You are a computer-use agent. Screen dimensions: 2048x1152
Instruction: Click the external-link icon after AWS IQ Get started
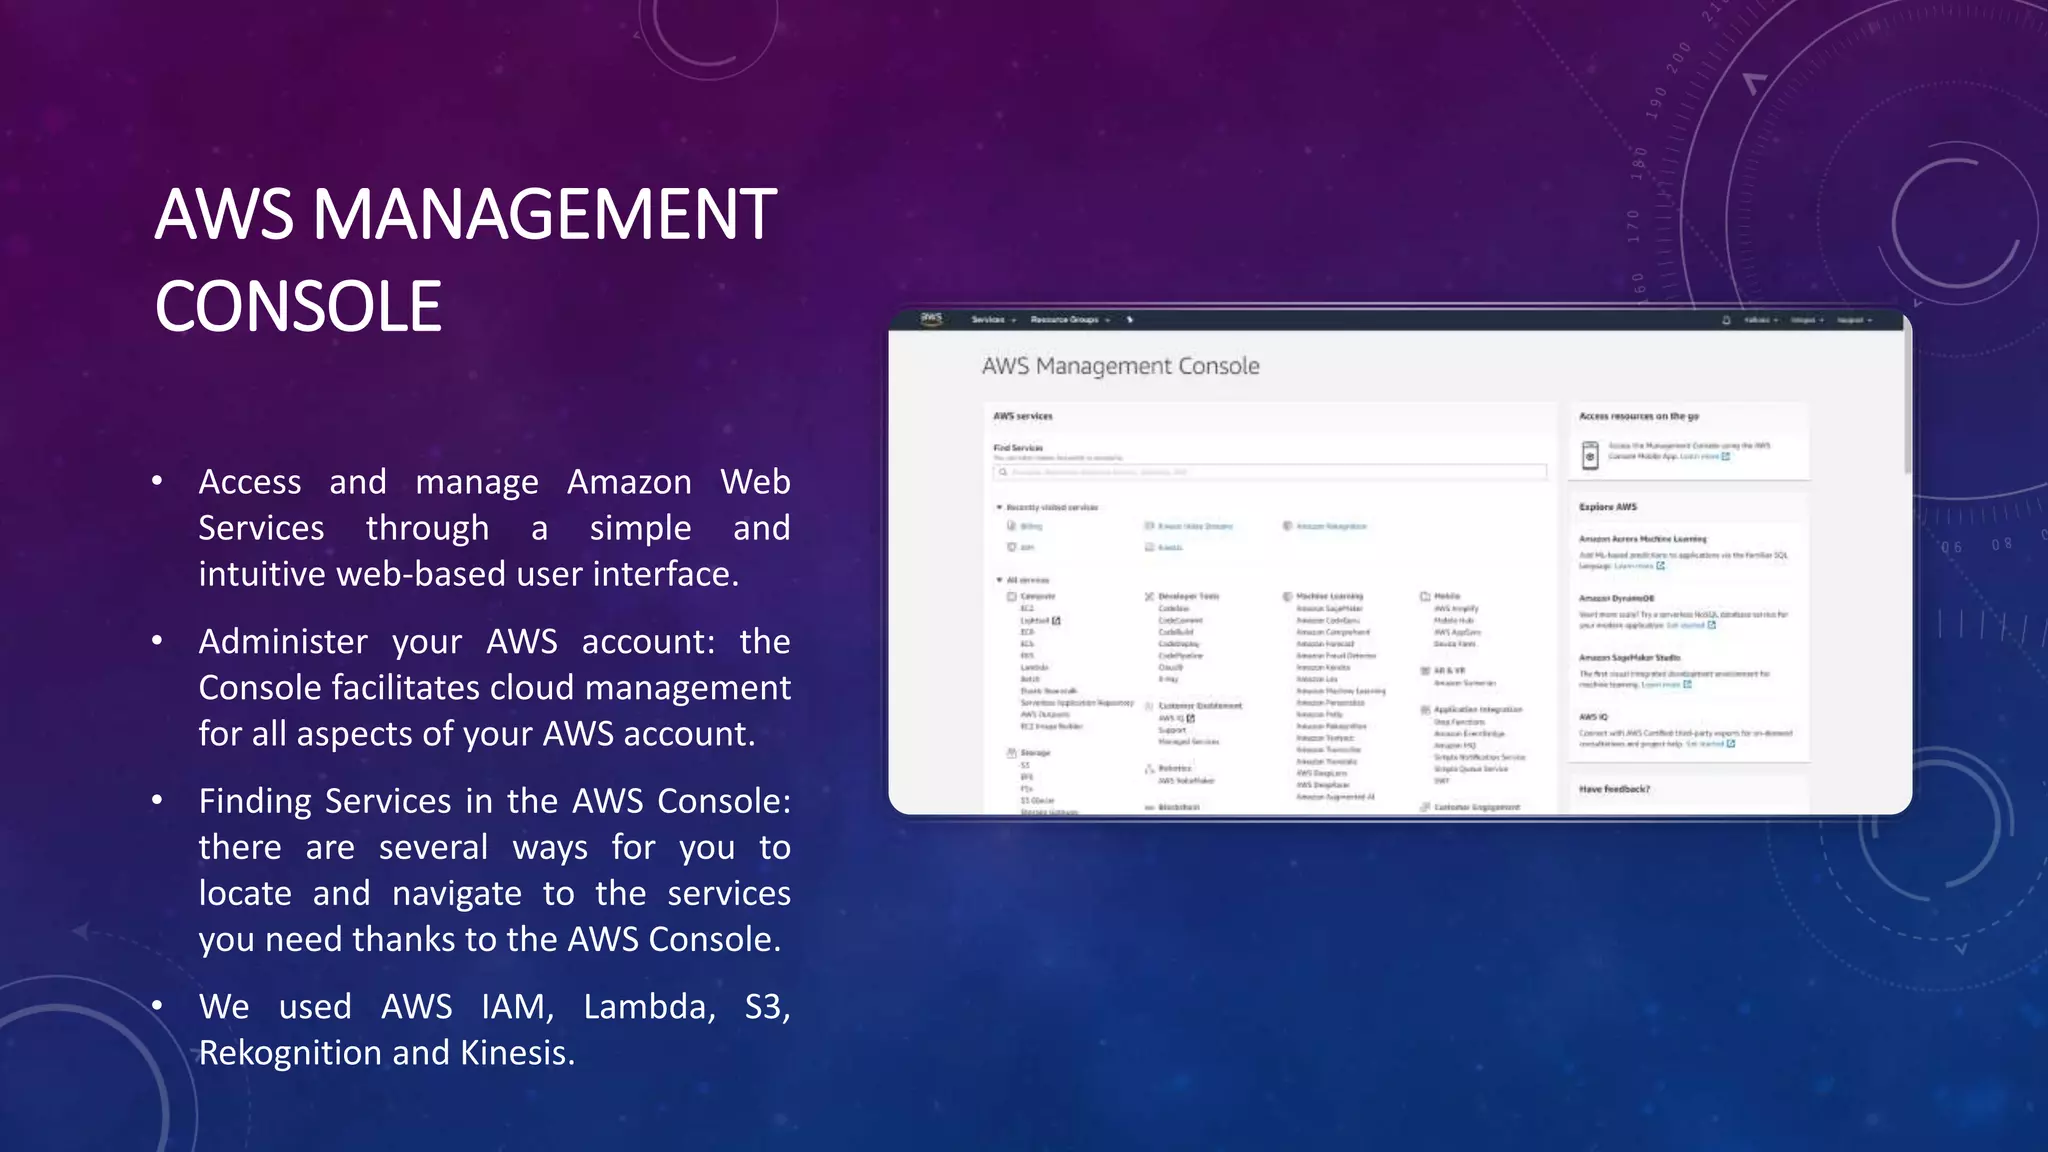click(x=1731, y=744)
